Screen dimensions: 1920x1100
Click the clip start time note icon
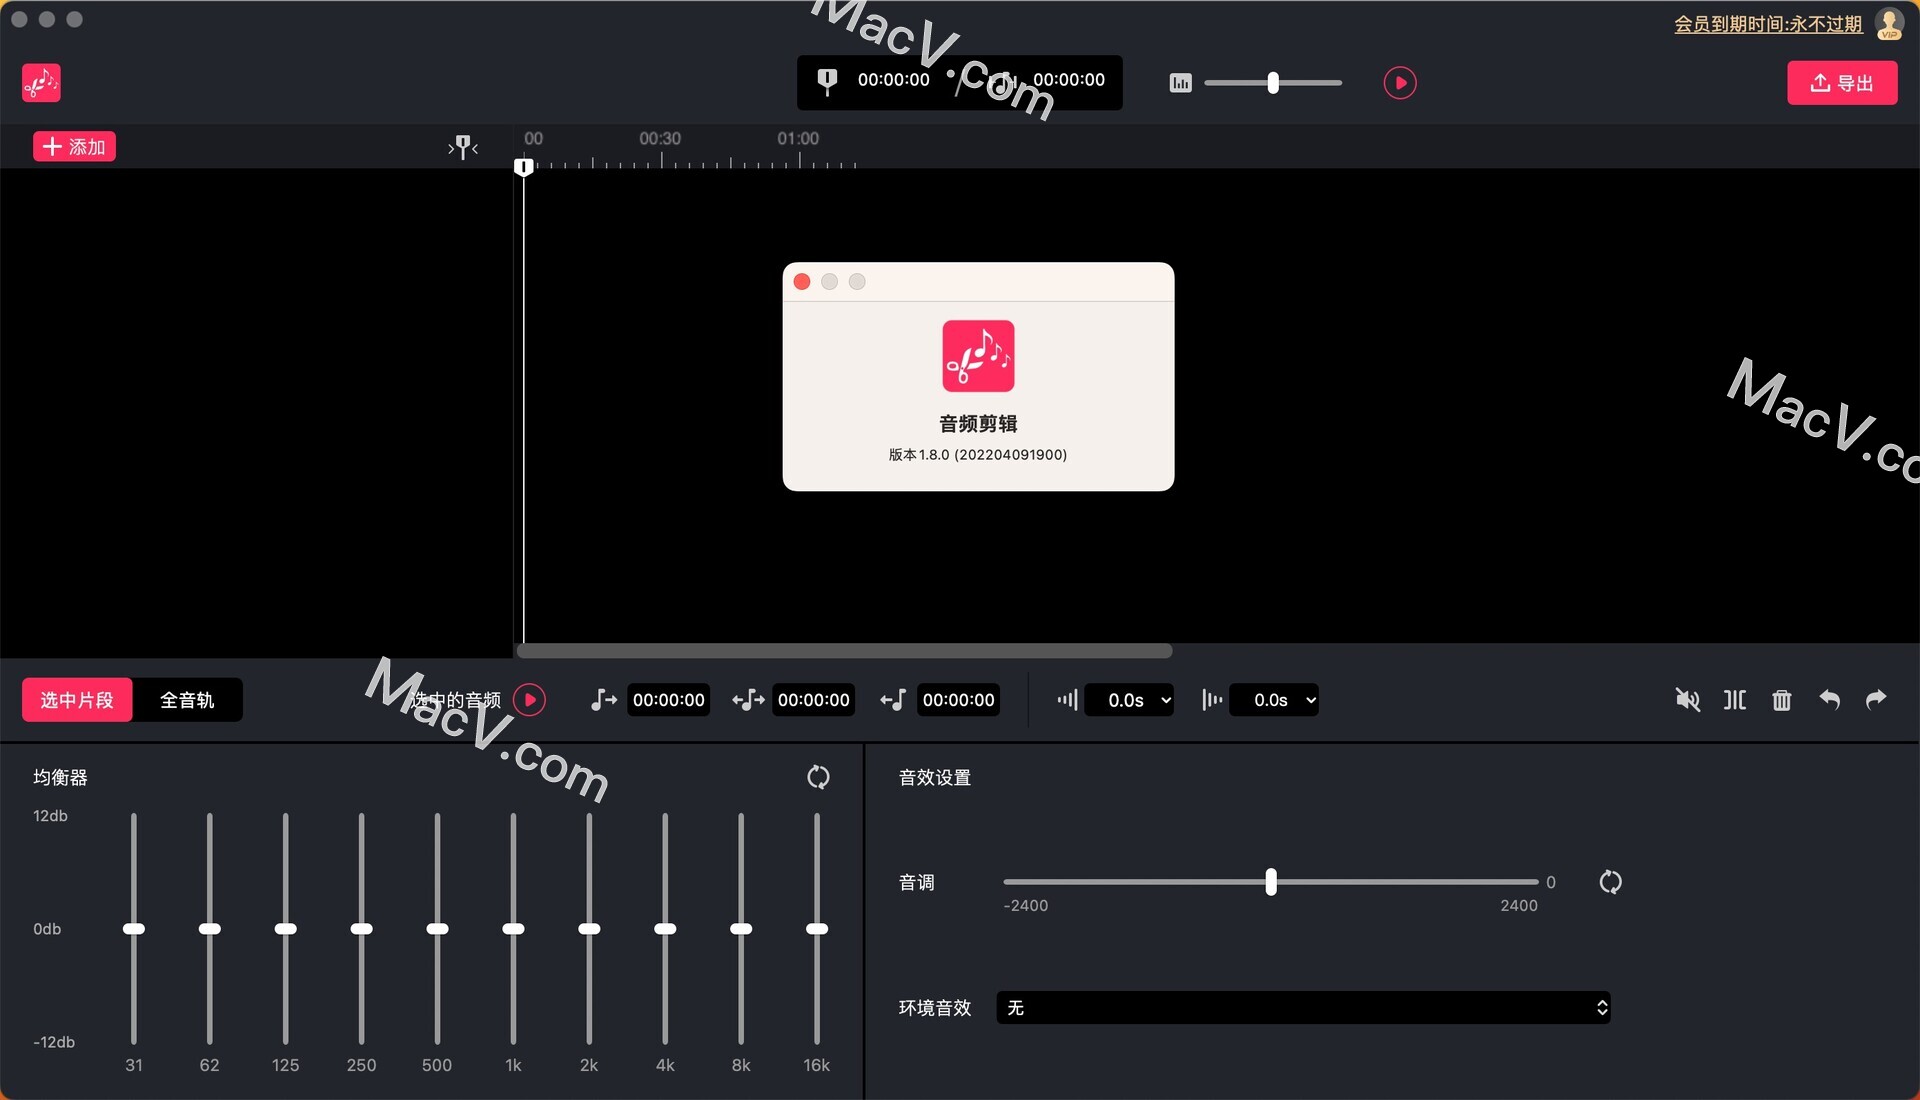pyautogui.click(x=603, y=700)
